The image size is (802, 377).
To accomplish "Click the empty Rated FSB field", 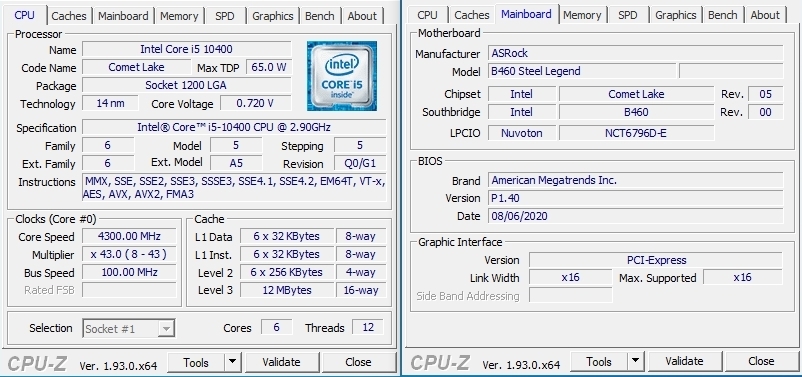I will pyautogui.click(x=129, y=290).
